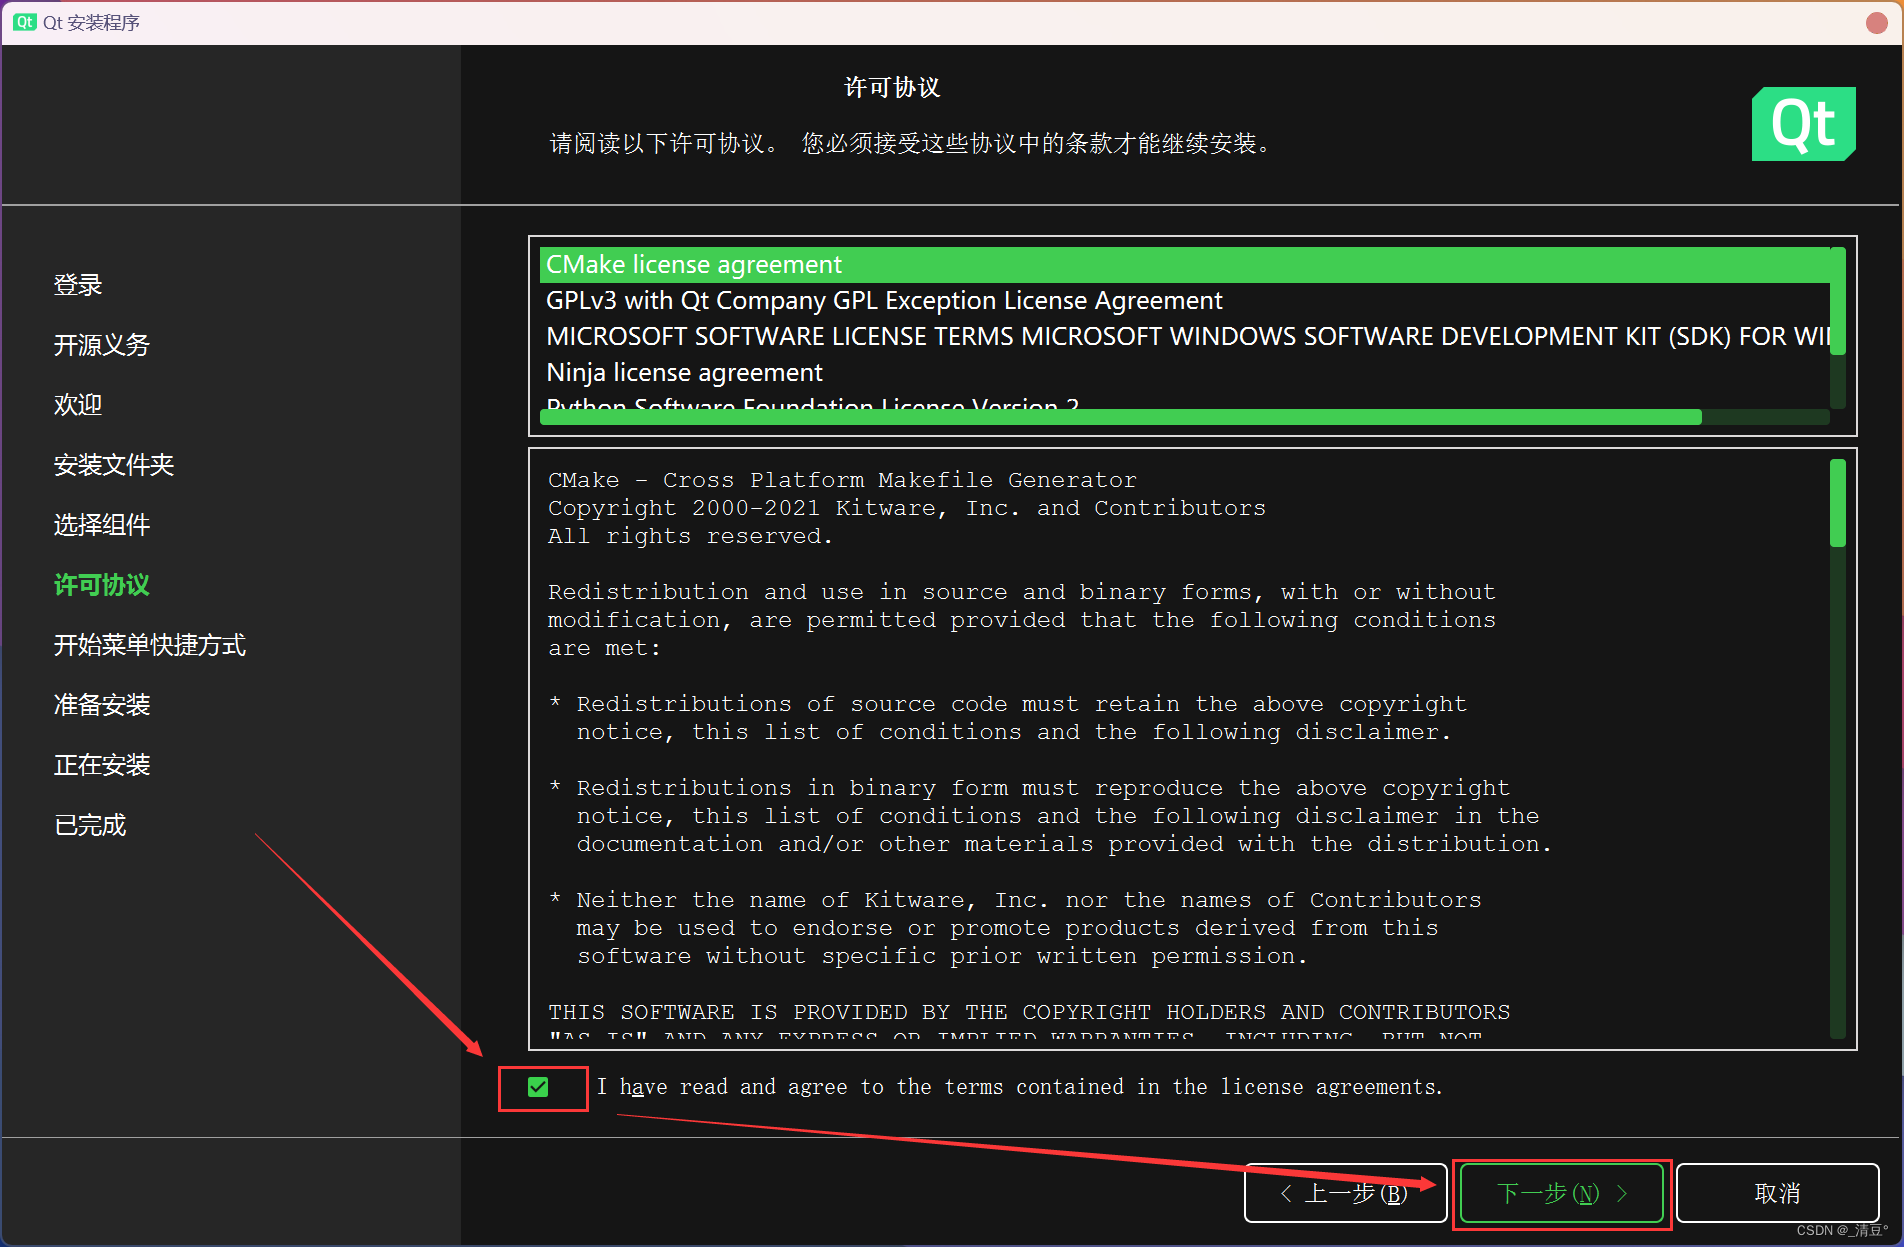
Task: Select CMake license agreement in the list
Action: point(1184,265)
